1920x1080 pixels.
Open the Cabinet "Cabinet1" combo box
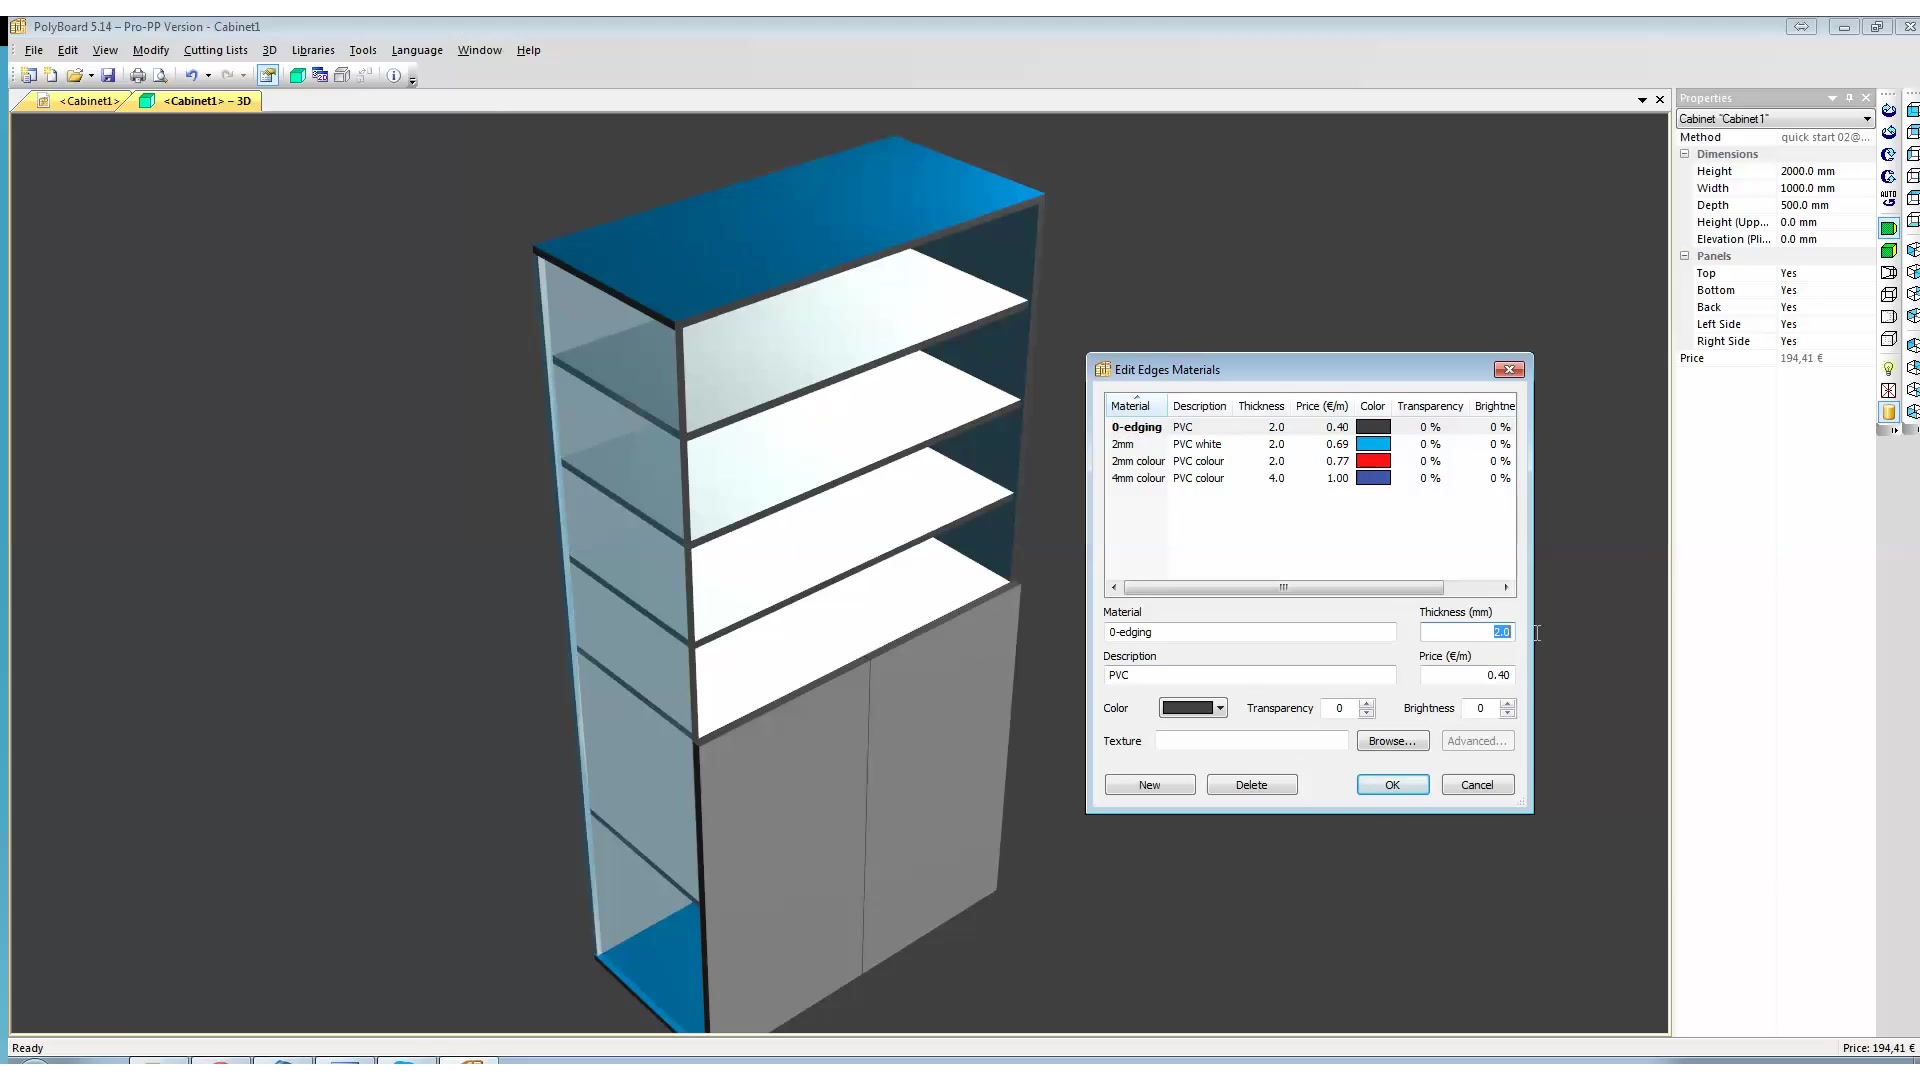tap(1866, 119)
